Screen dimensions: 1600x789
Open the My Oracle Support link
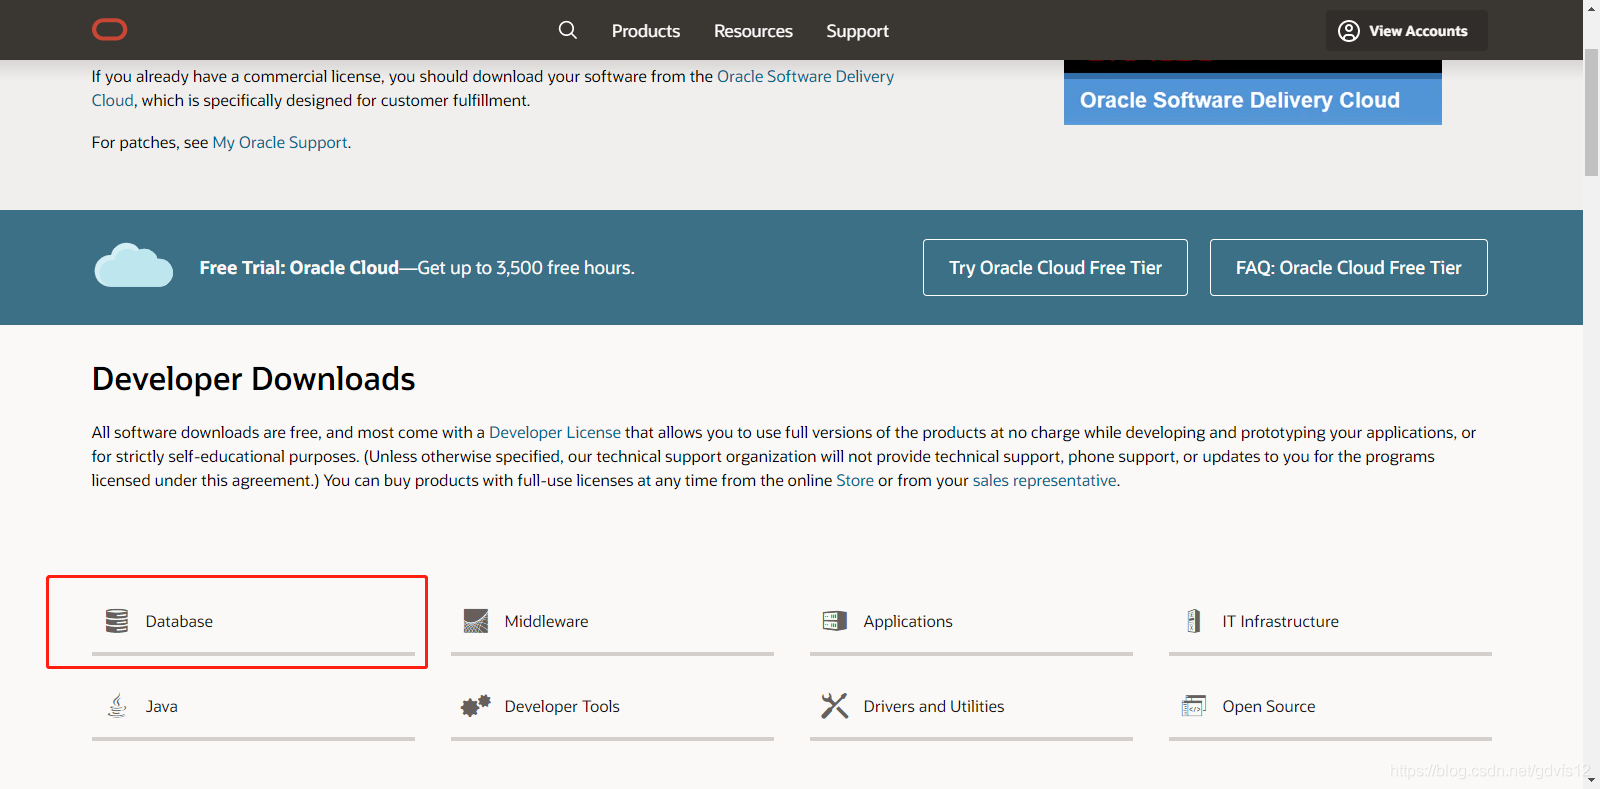(x=280, y=142)
